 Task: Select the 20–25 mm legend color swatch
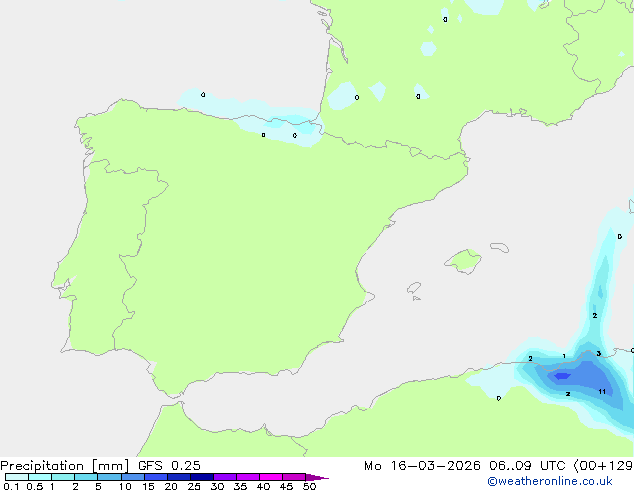click(179, 477)
